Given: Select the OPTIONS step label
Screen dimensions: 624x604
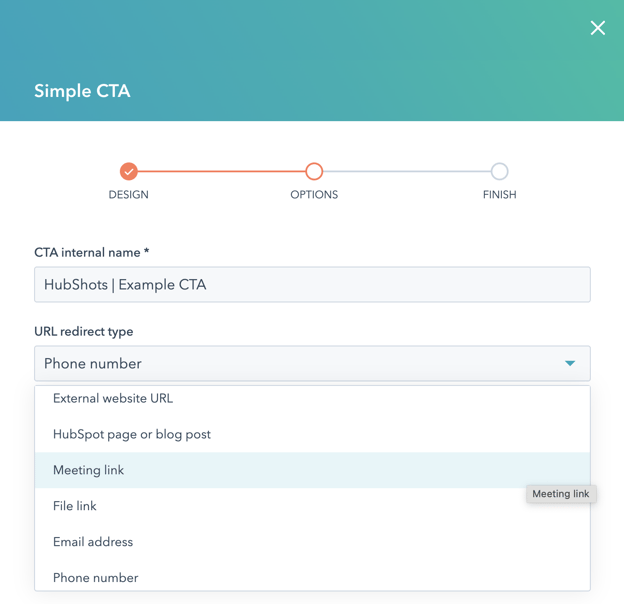Looking at the screenshot, I should pyautogui.click(x=314, y=195).
